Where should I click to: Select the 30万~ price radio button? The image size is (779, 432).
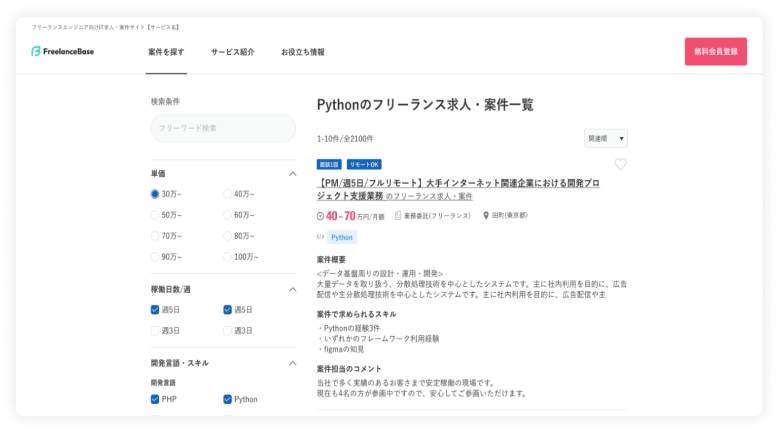pos(155,194)
